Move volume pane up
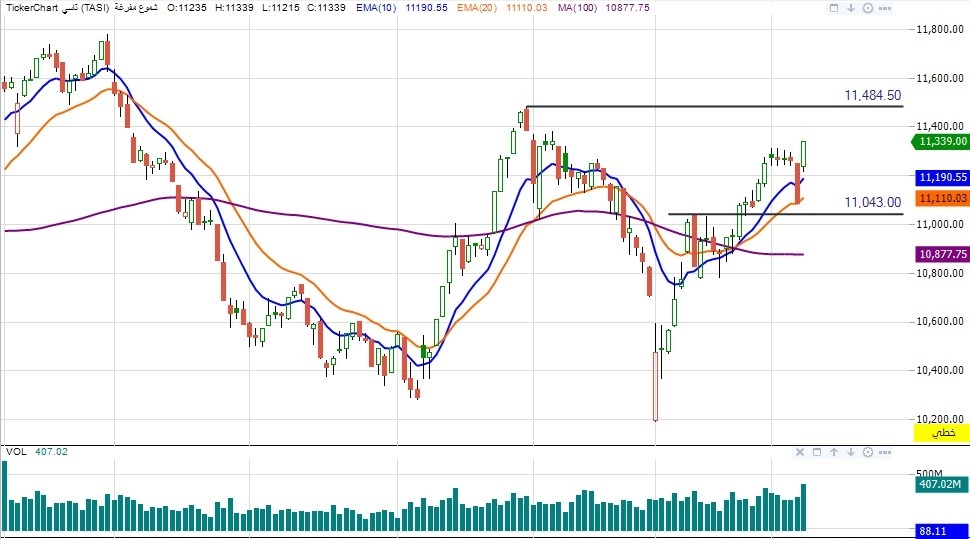 (833, 452)
